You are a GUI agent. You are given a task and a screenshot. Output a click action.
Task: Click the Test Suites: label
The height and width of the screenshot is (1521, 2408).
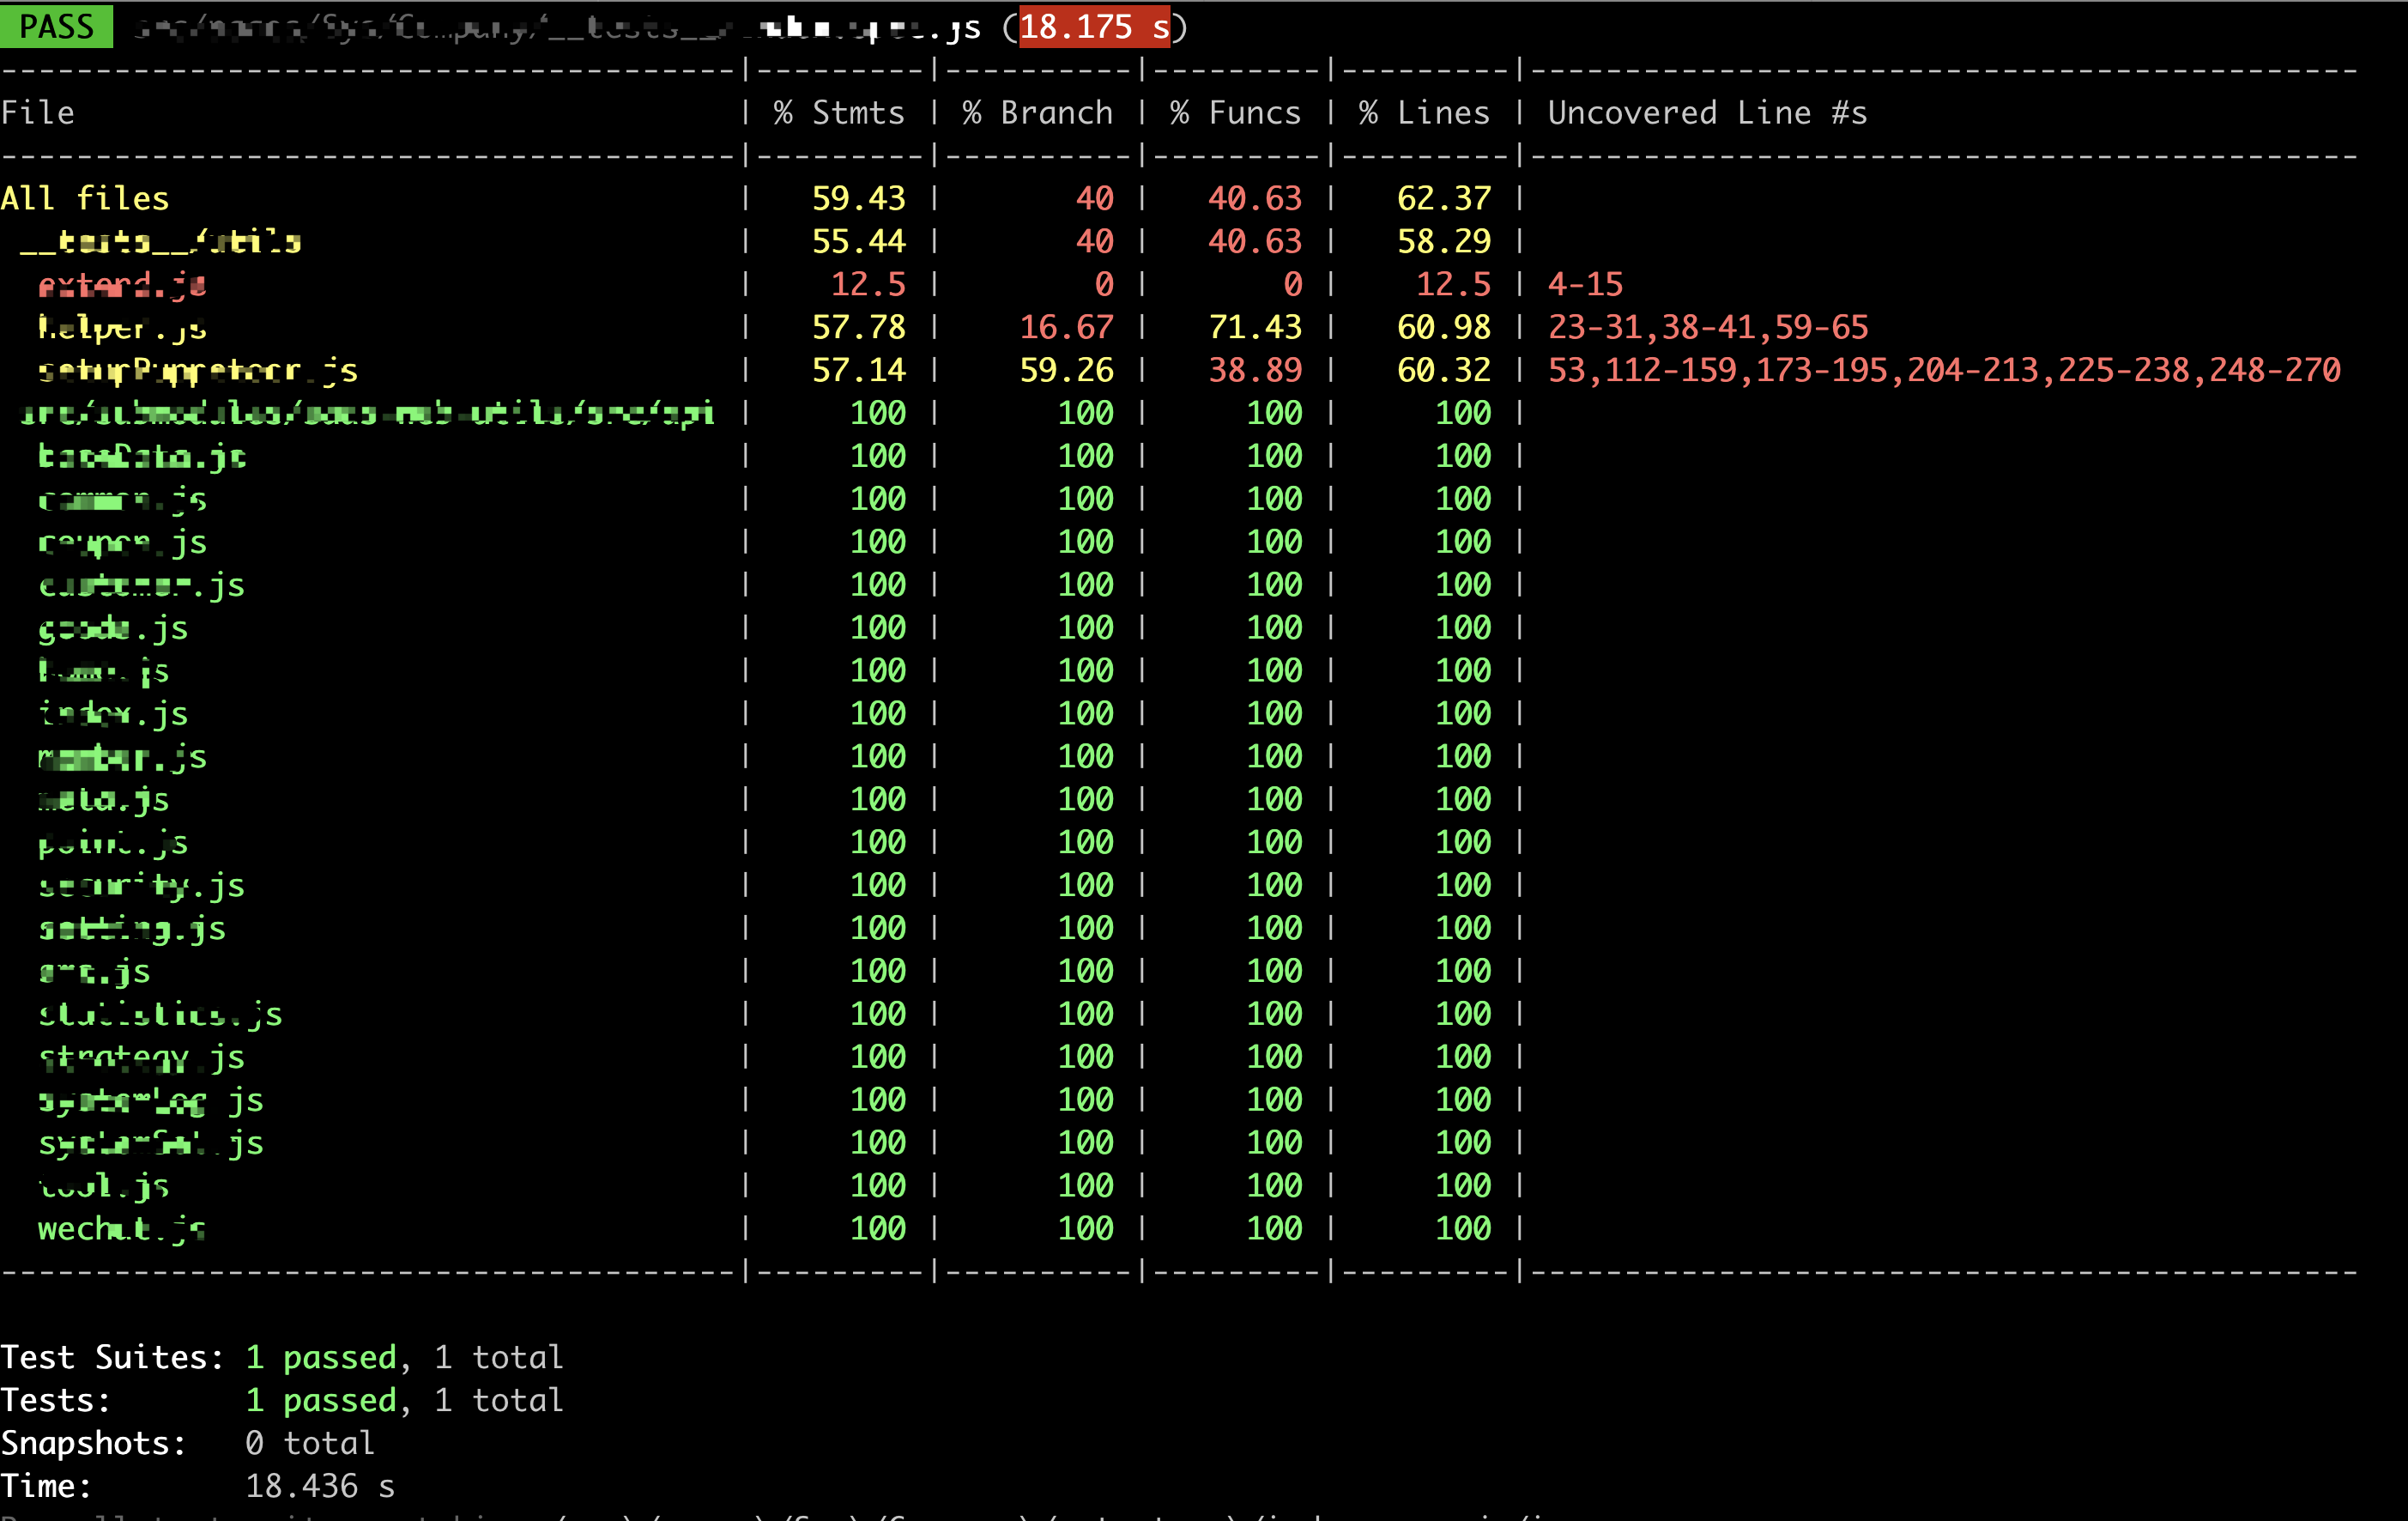pyautogui.click(x=112, y=1358)
